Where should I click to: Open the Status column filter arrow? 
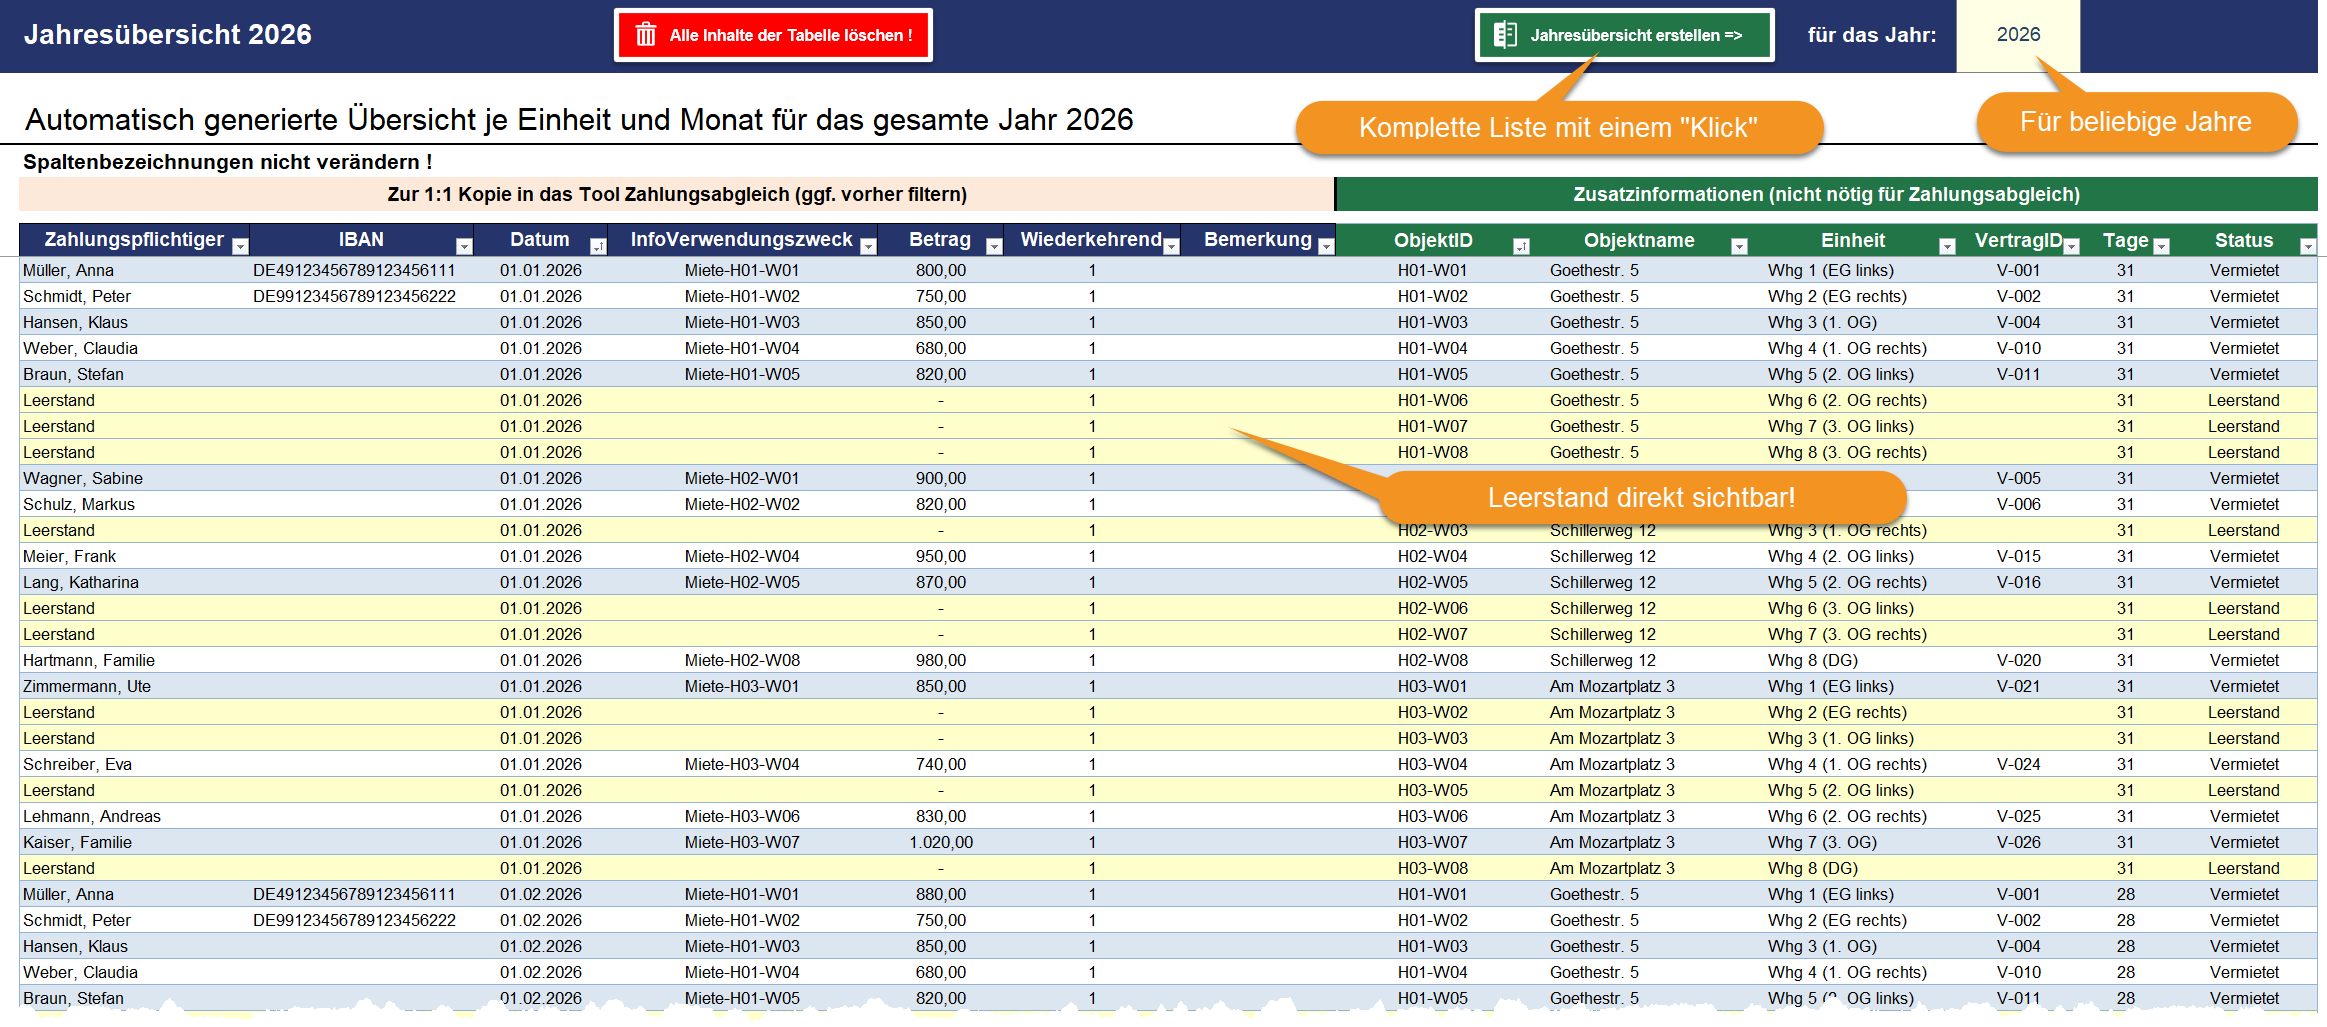click(x=2308, y=246)
